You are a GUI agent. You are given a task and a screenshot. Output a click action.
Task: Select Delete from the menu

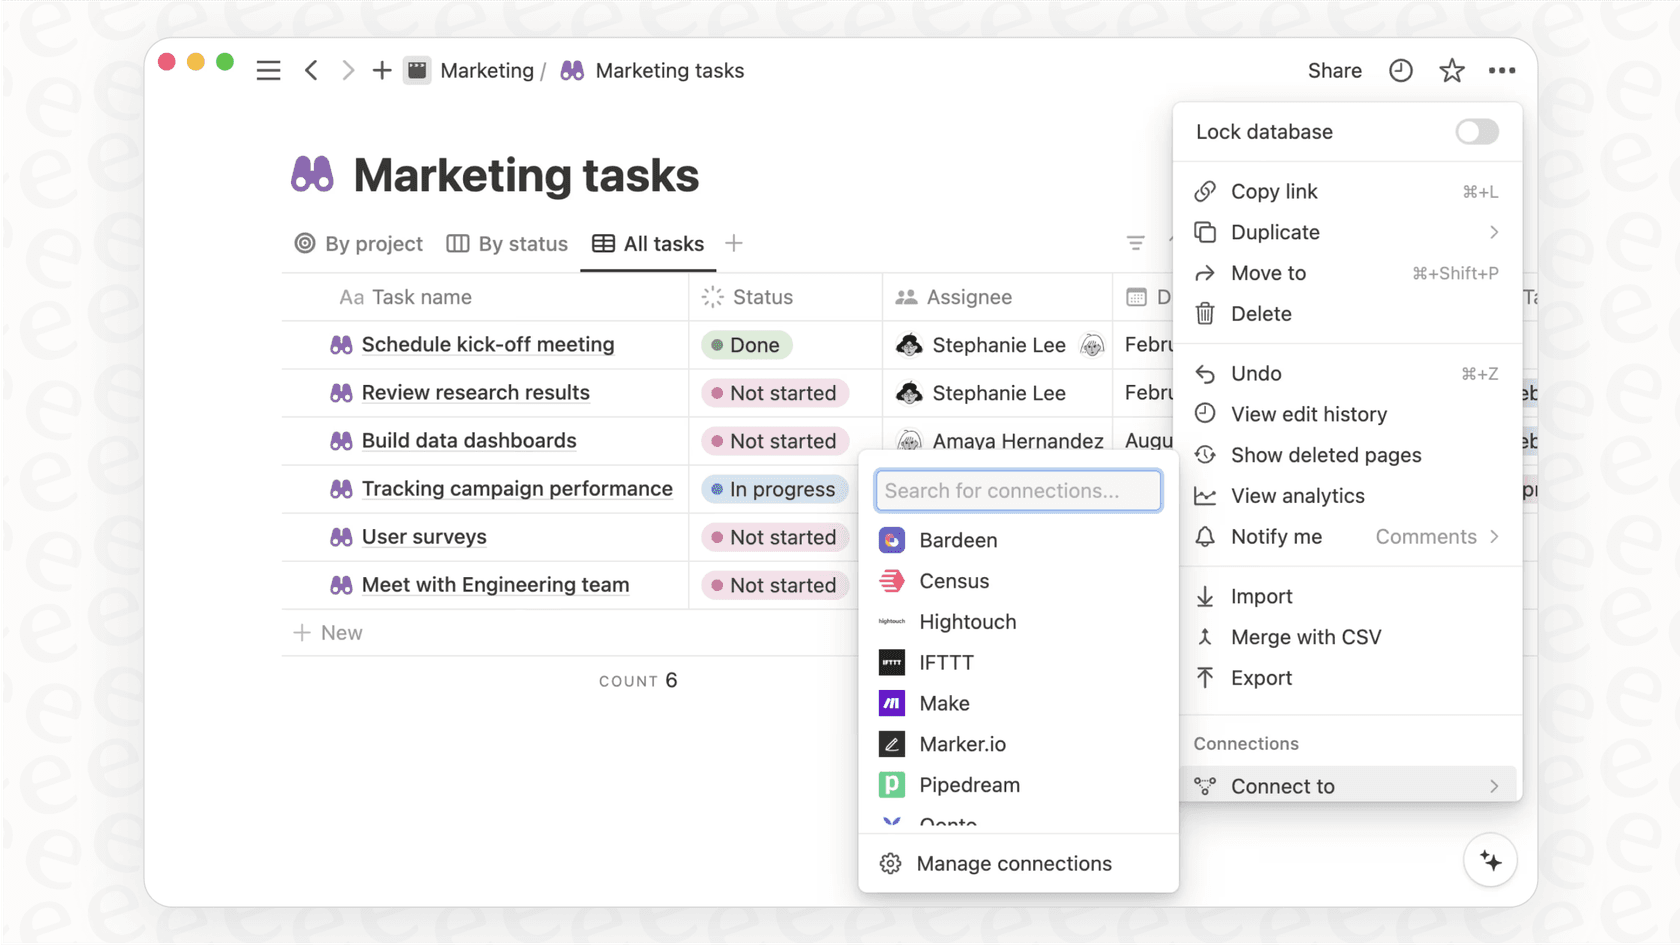[1259, 313]
